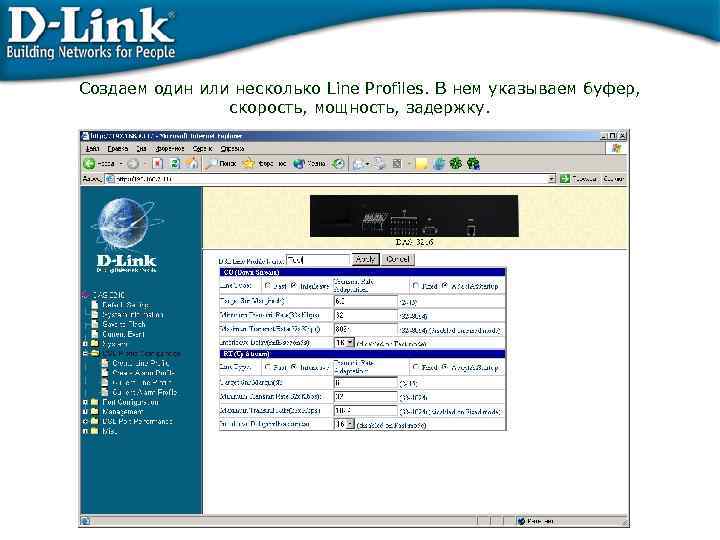Open the History icon in toolbar
Screen dimensions: 720x540
pos(339,163)
